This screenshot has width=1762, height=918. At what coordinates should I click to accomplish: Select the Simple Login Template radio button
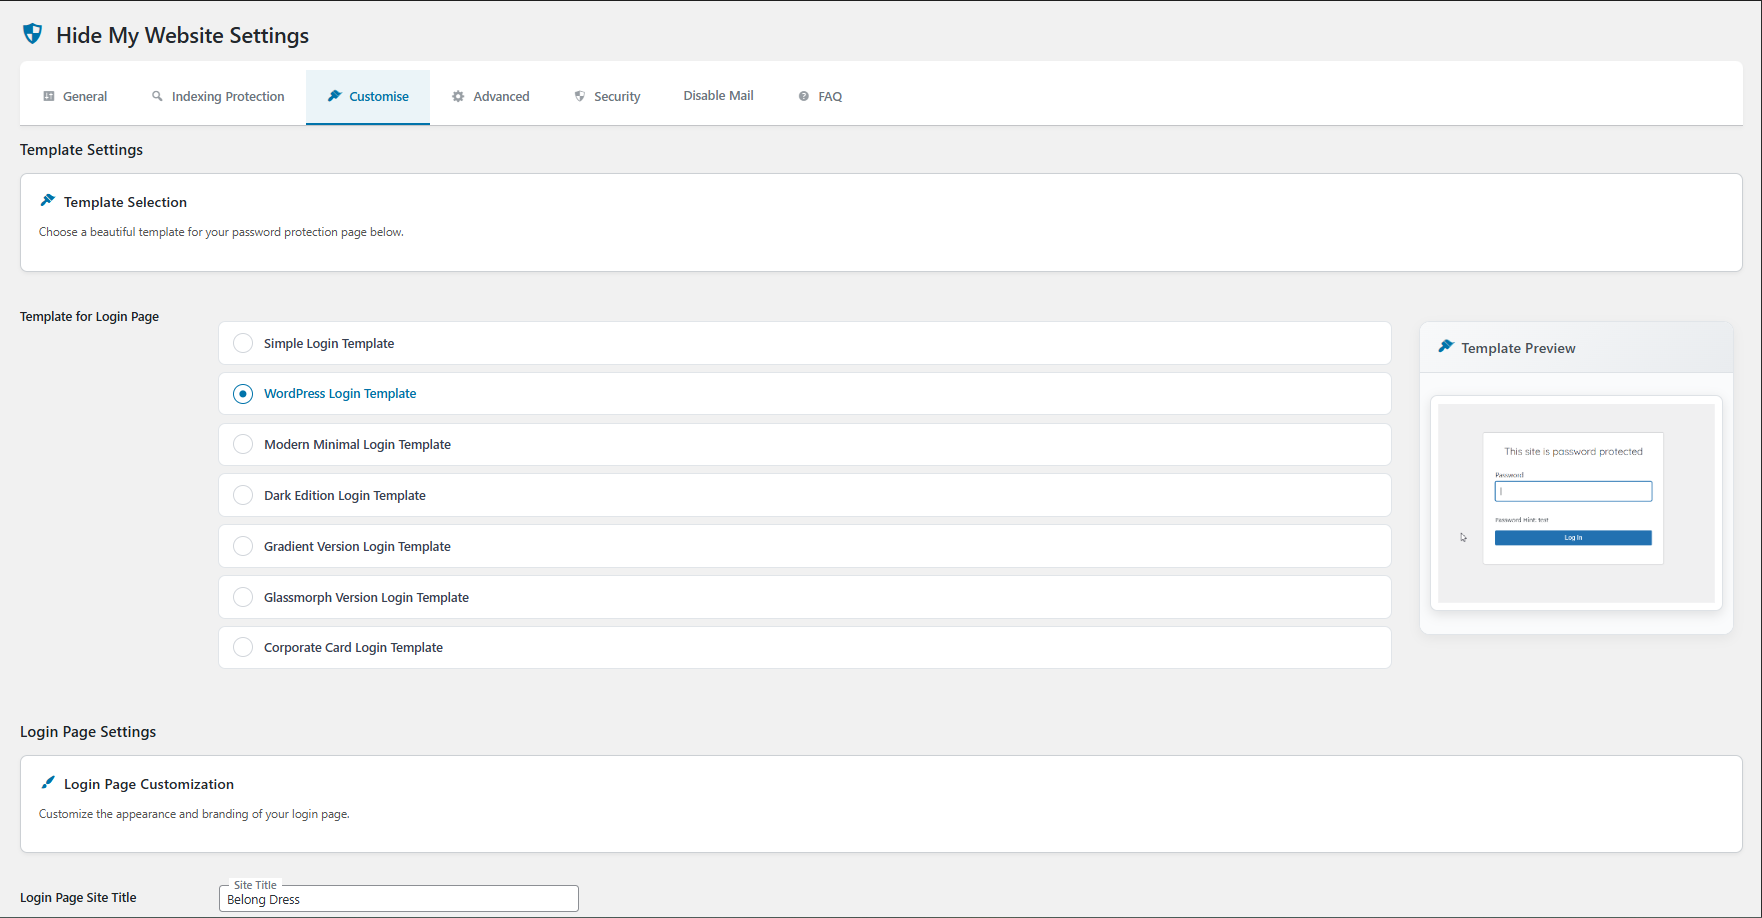click(243, 343)
